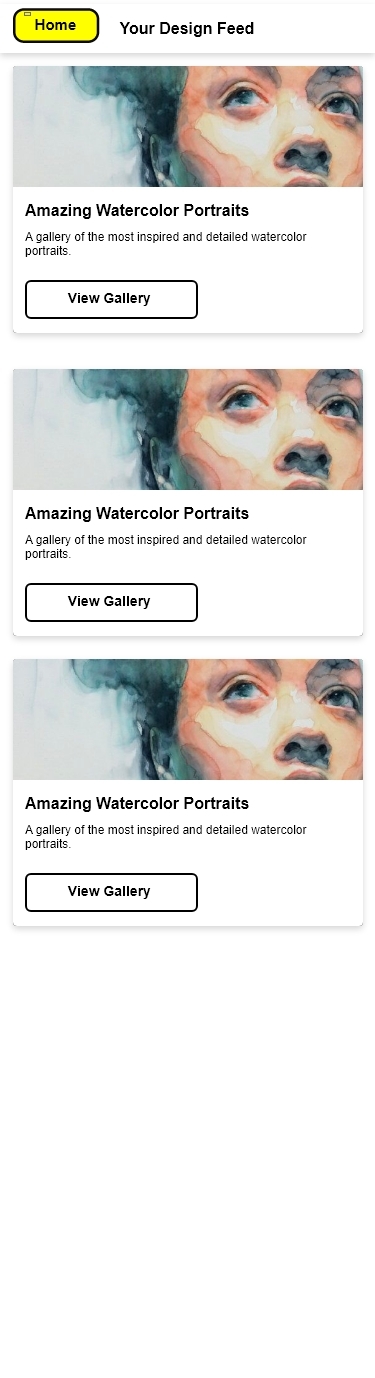
Task: Click the small icon inside Home button
Action: pyautogui.click(x=27, y=14)
